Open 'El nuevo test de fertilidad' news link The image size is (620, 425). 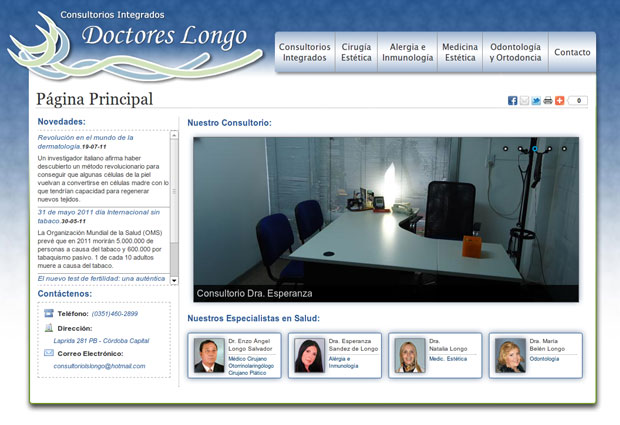tap(101, 279)
